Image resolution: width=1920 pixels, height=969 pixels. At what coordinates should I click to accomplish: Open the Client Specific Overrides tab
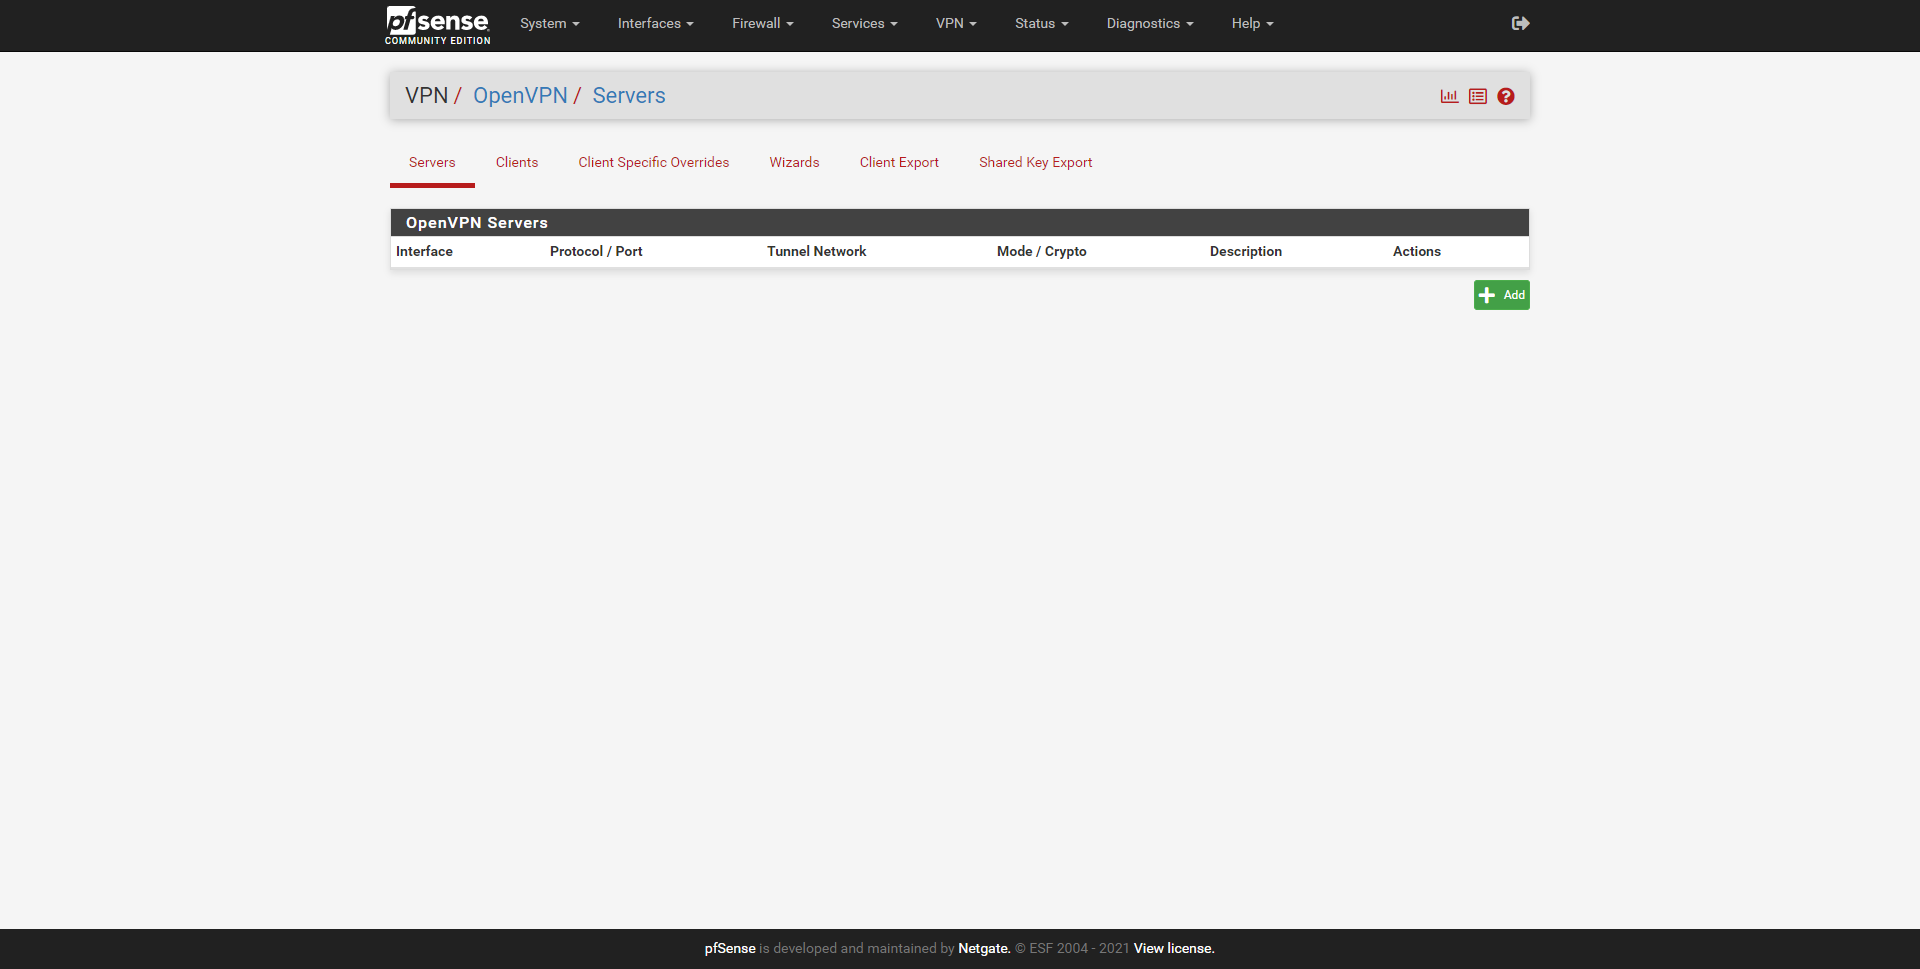coord(654,162)
